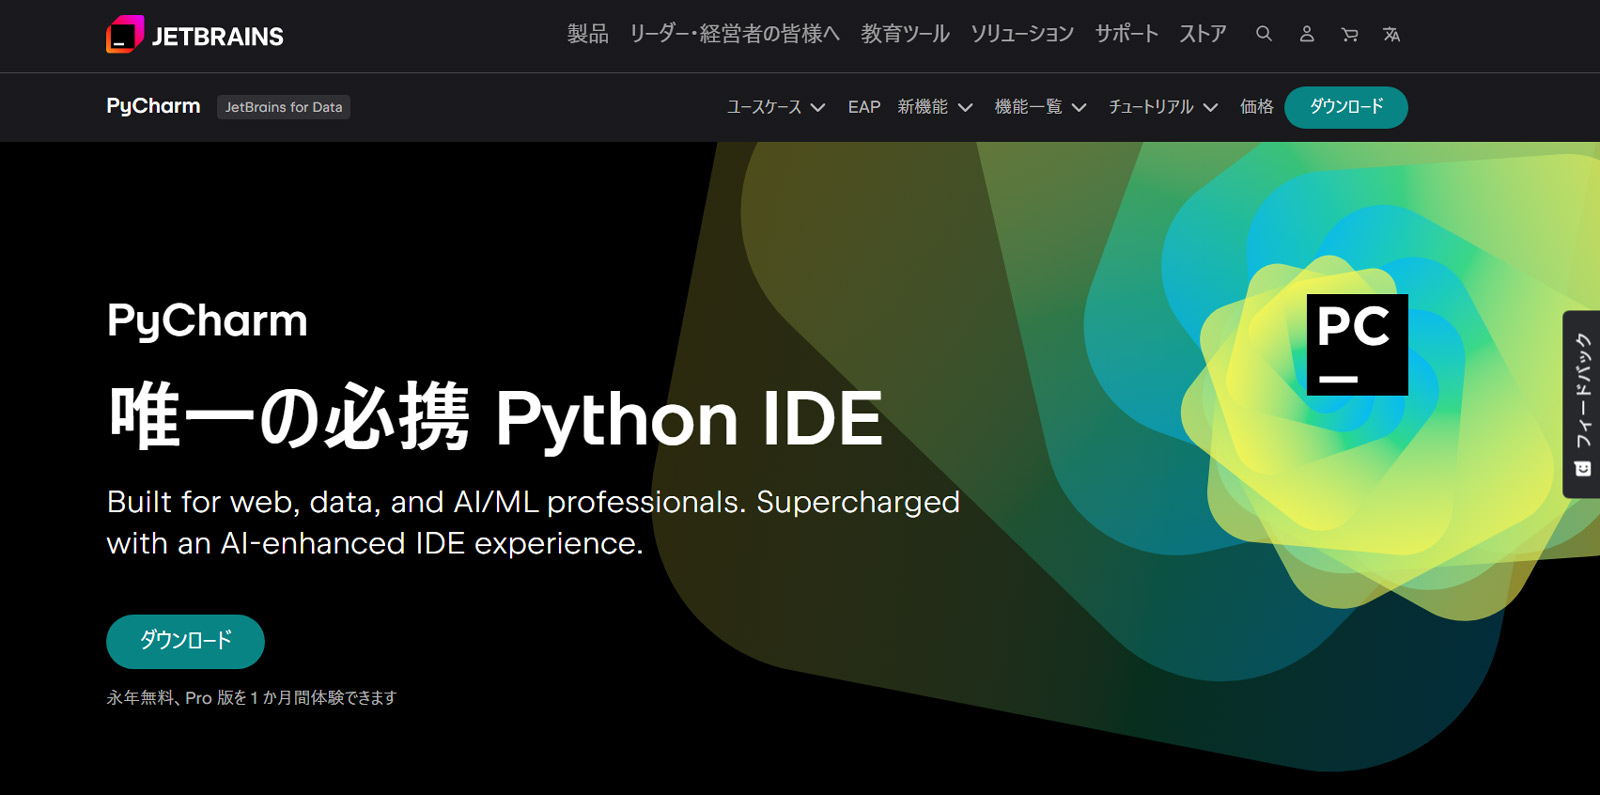Click the PyCharm product name in subnav
The height and width of the screenshot is (795, 1600).
(x=153, y=106)
